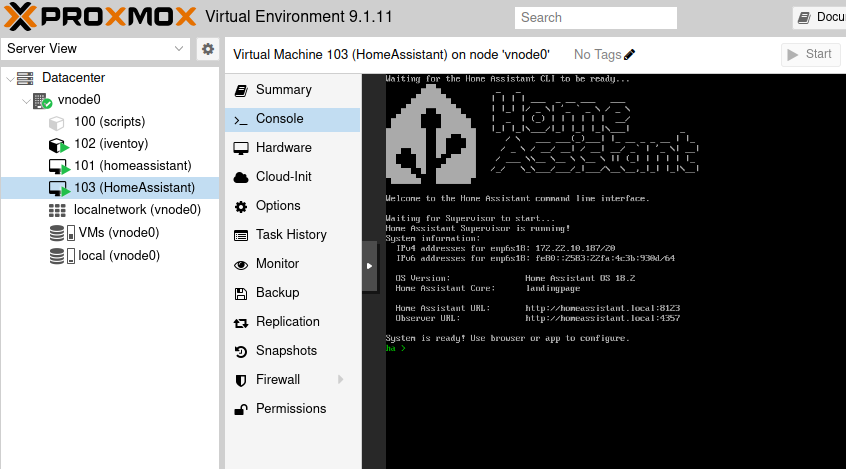Open the tree view settings gear
846x469 pixels.
(x=208, y=49)
